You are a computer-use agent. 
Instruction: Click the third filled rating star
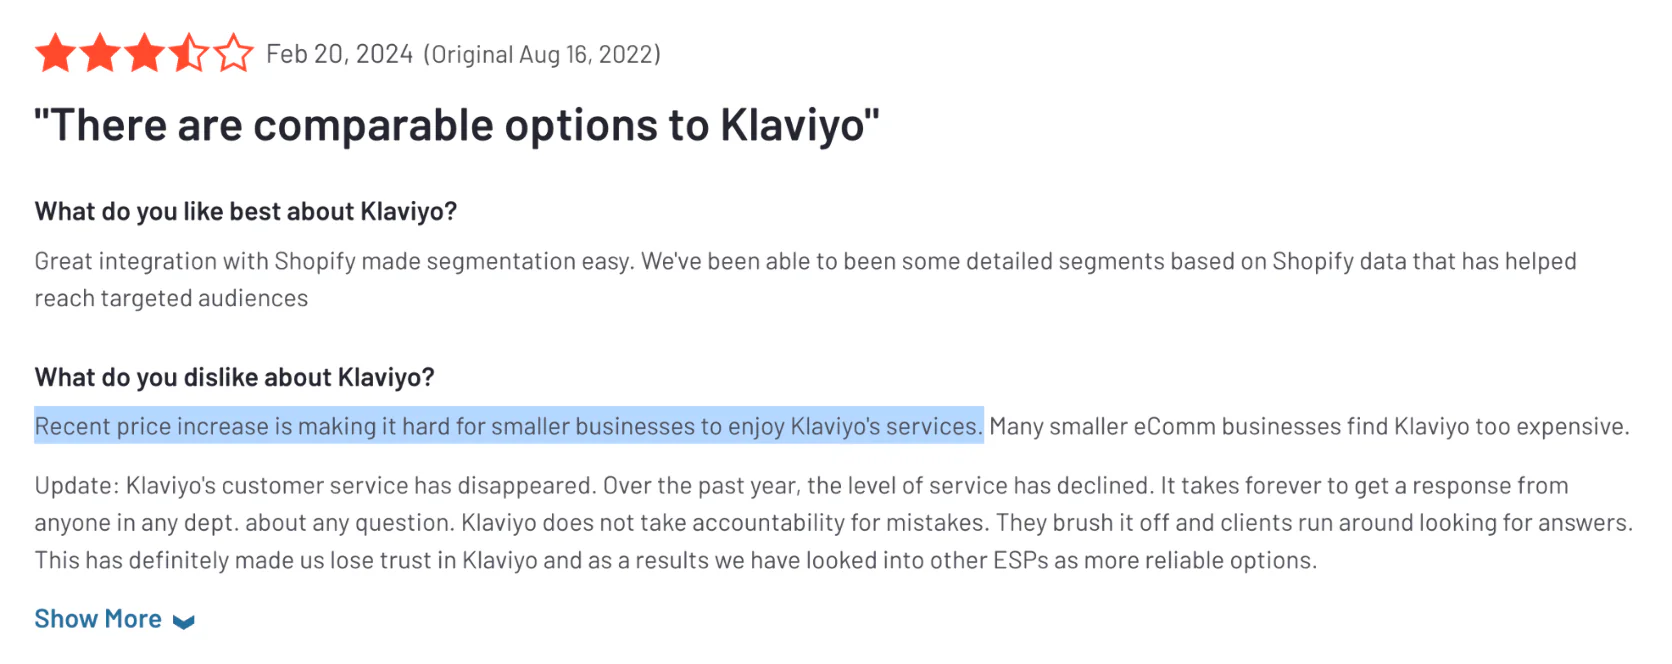click(145, 53)
